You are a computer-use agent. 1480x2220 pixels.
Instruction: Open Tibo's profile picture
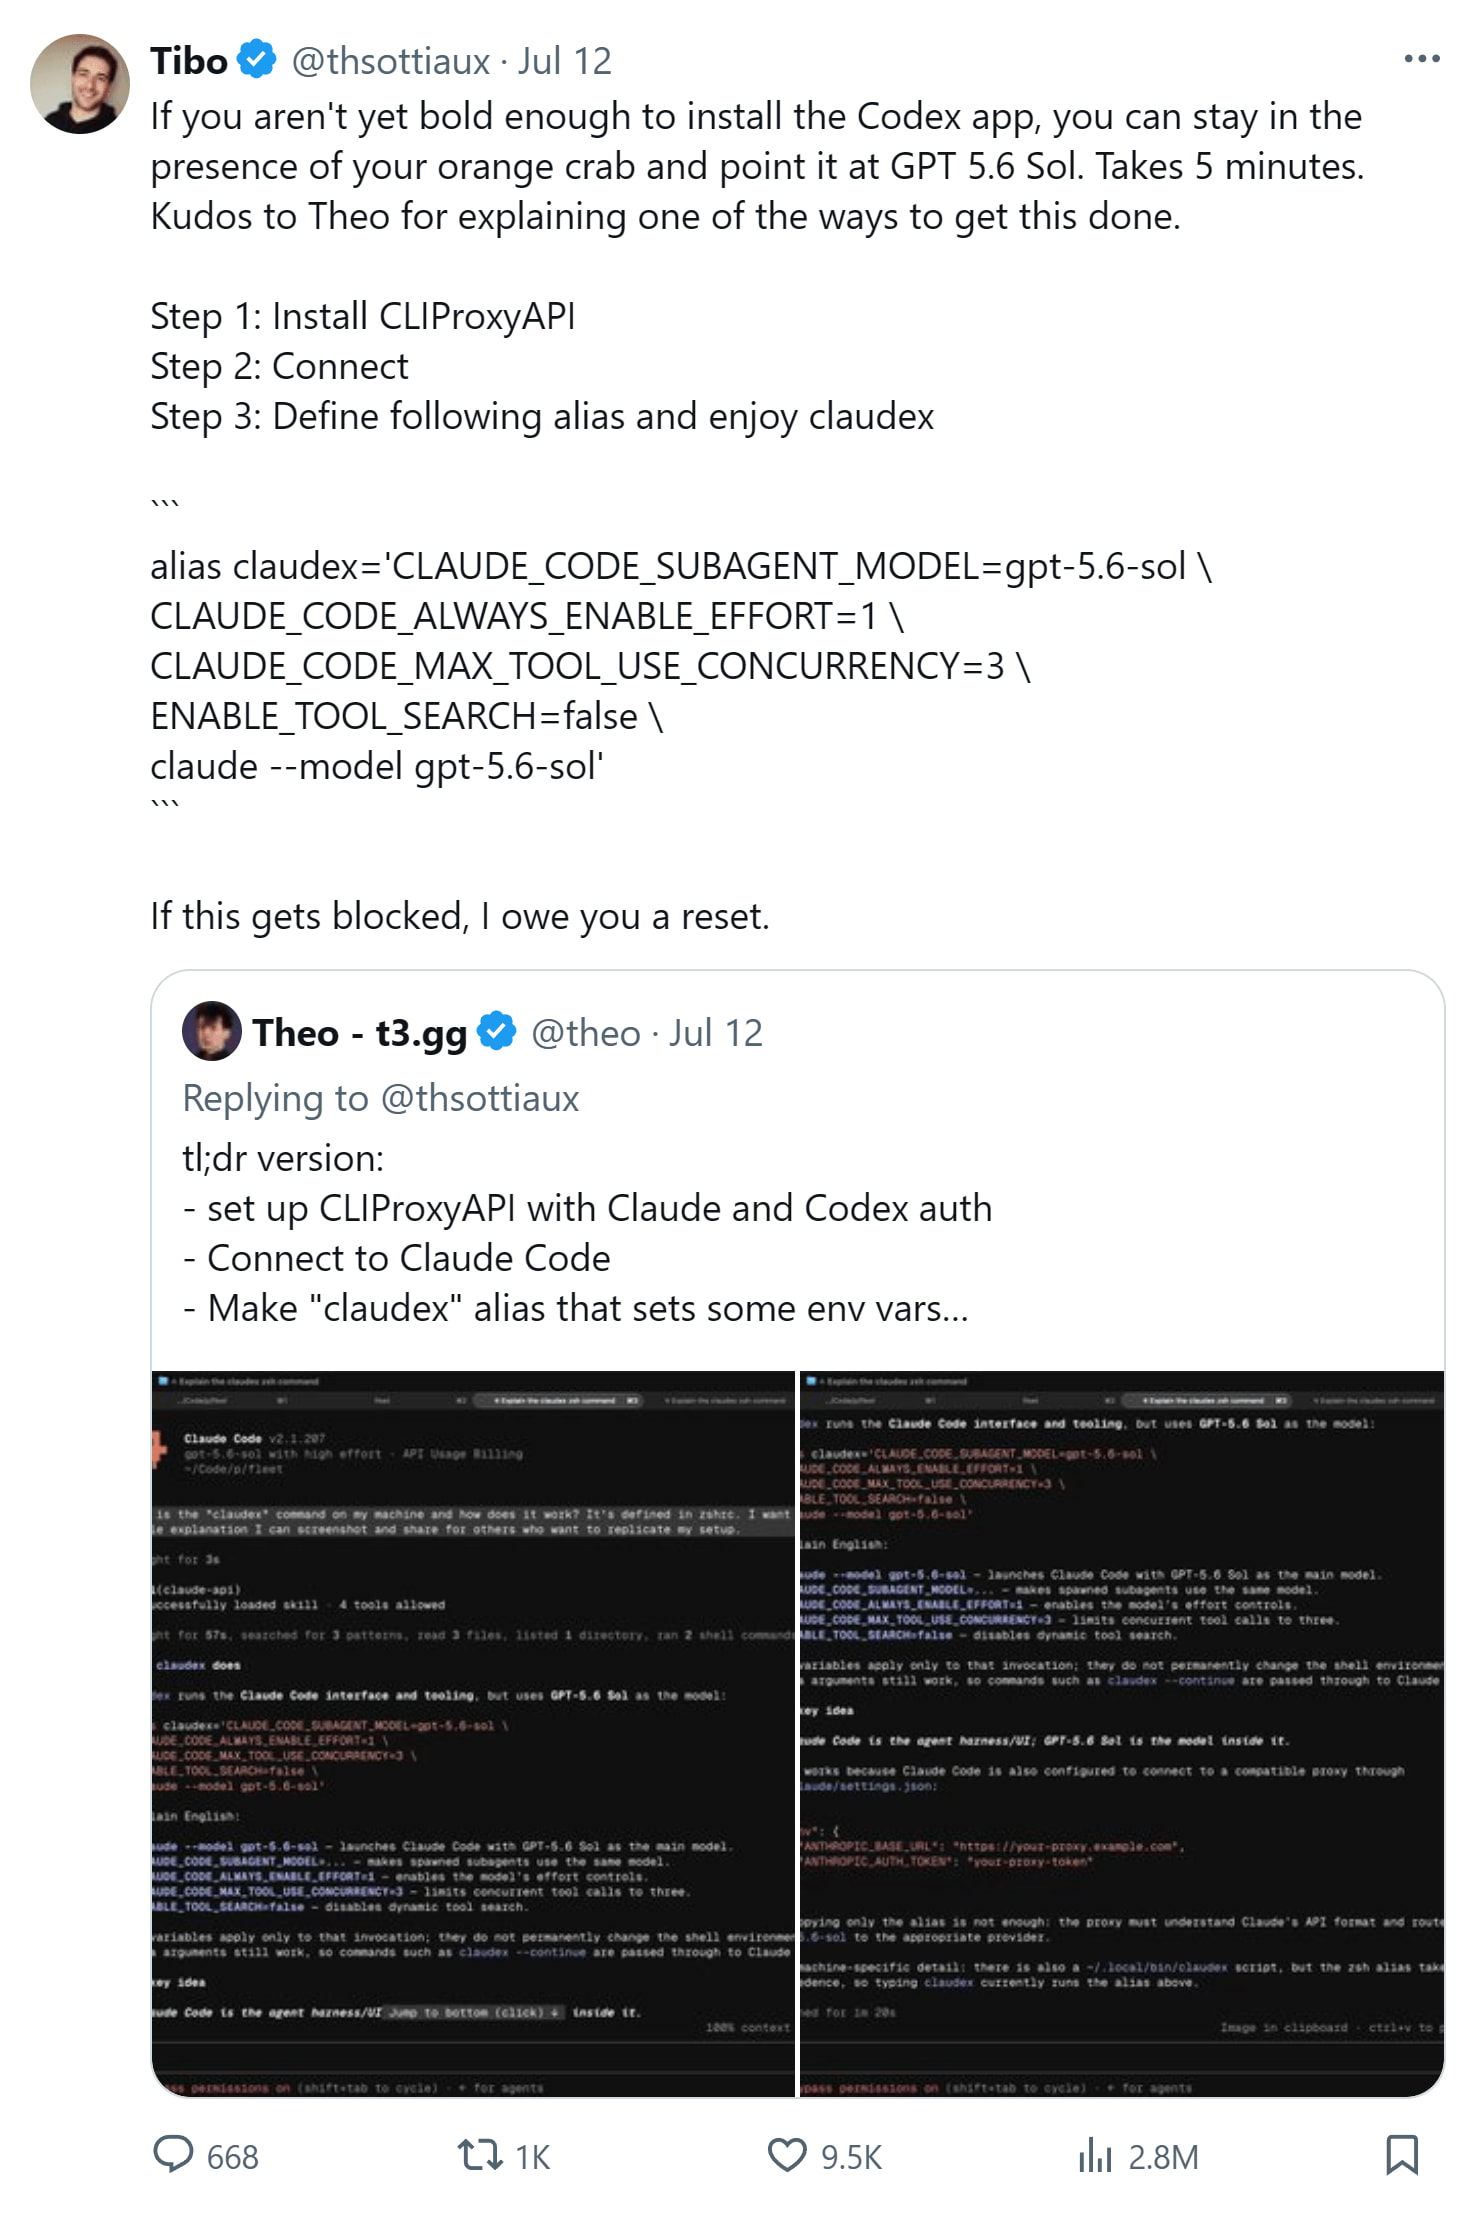pos(80,84)
